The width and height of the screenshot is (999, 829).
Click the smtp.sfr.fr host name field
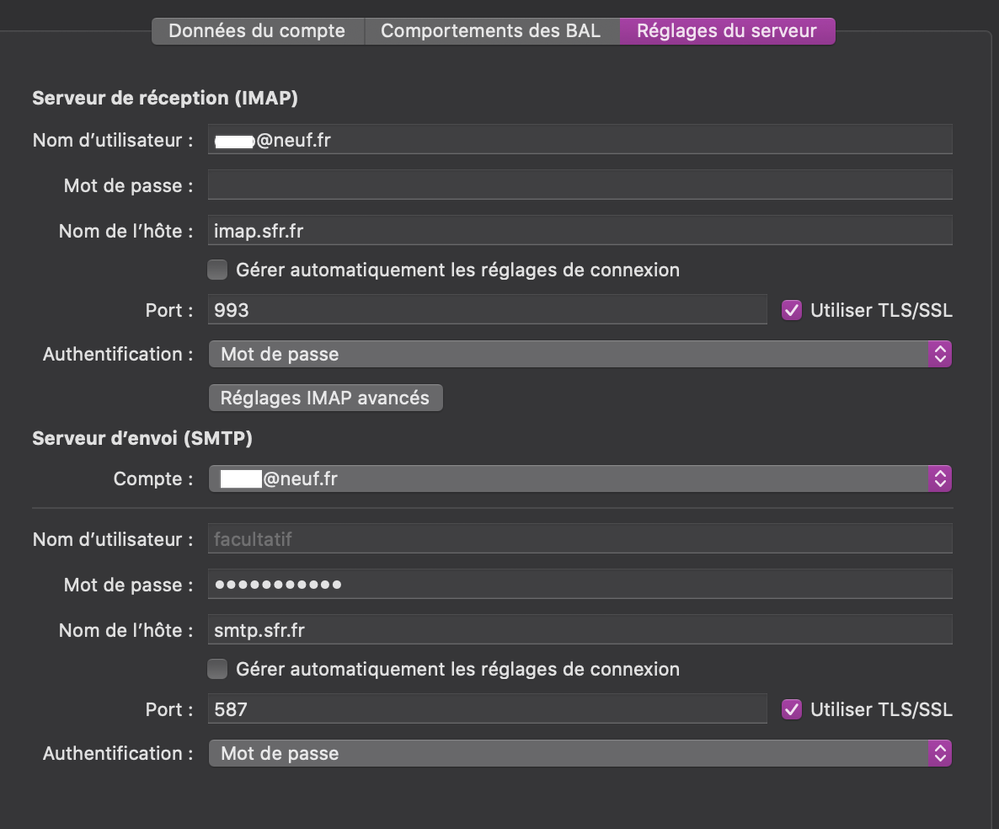580,629
